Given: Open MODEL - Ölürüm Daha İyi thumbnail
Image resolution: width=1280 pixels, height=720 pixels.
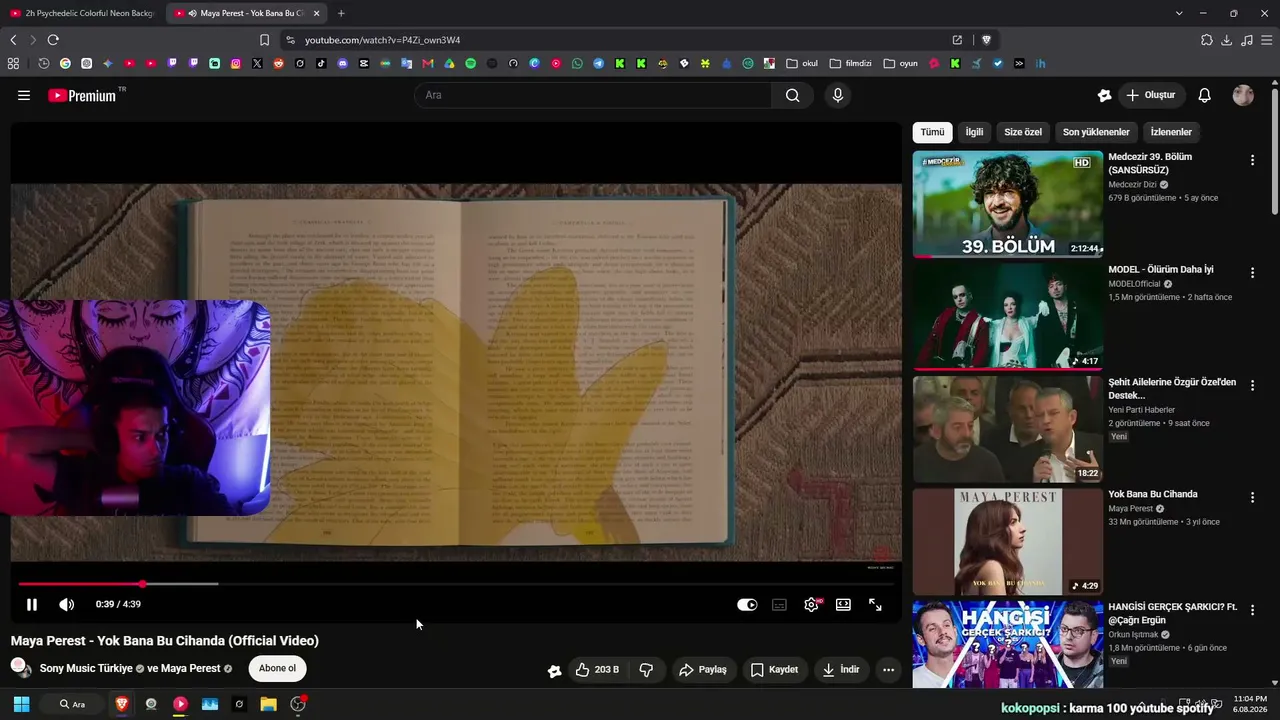Looking at the screenshot, I should pos(1008,317).
